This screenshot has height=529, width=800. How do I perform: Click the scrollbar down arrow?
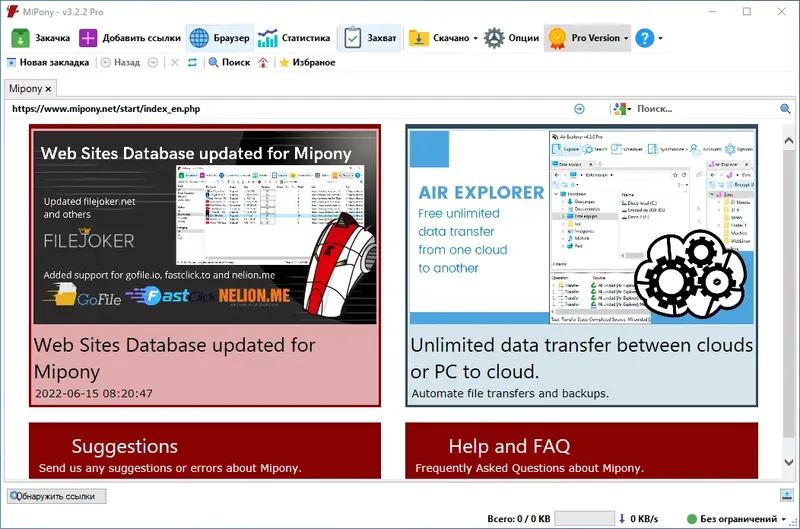pyautogui.click(x=789, y=462)
